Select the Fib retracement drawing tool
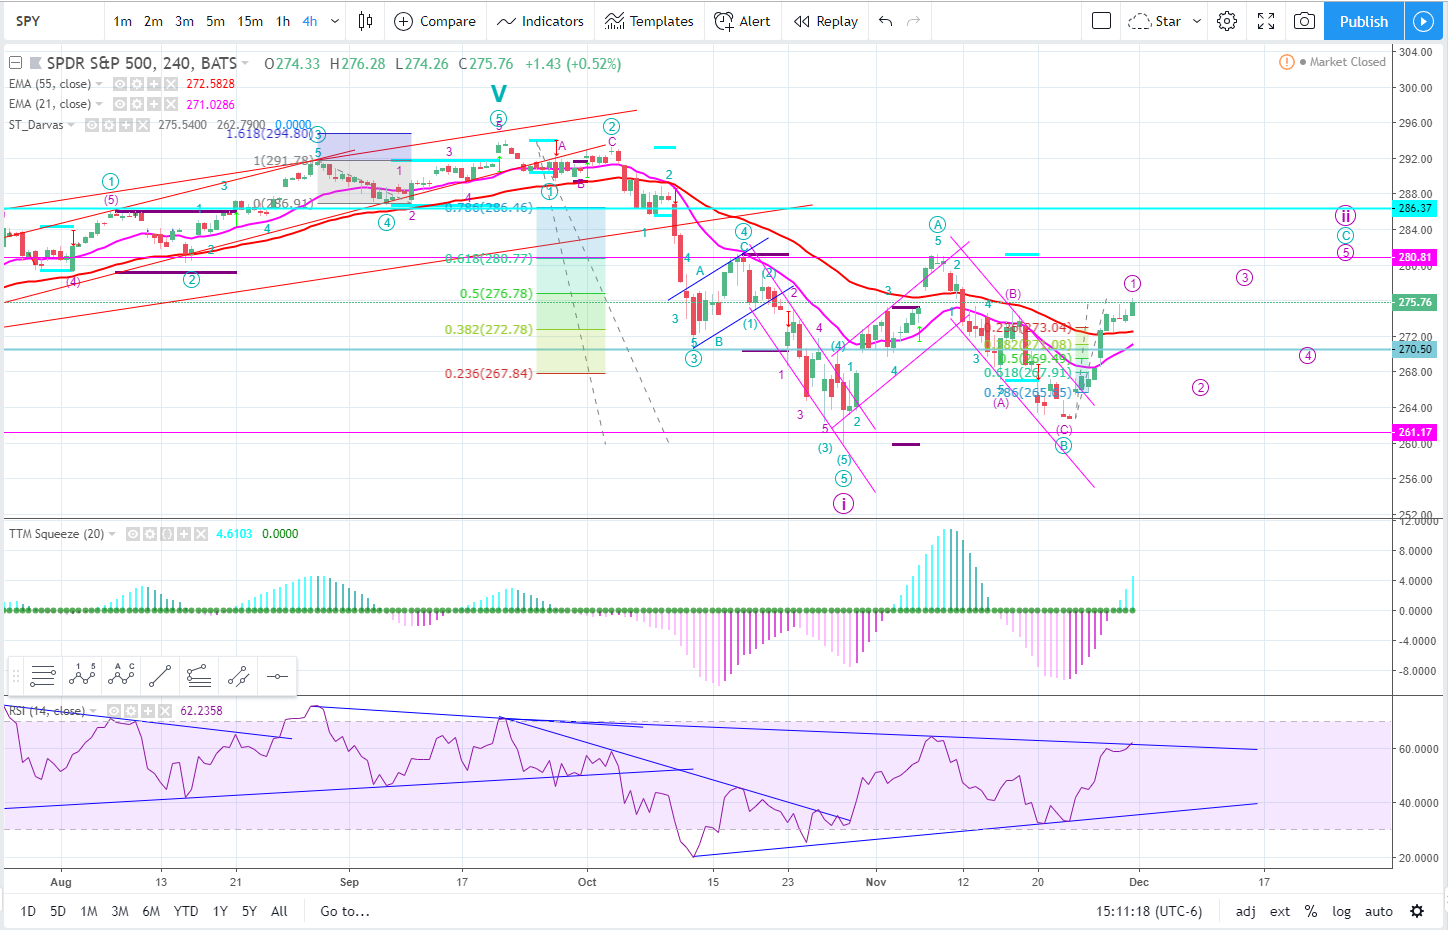The width and height of the screenshot is (1448, 930). (42, 676)
